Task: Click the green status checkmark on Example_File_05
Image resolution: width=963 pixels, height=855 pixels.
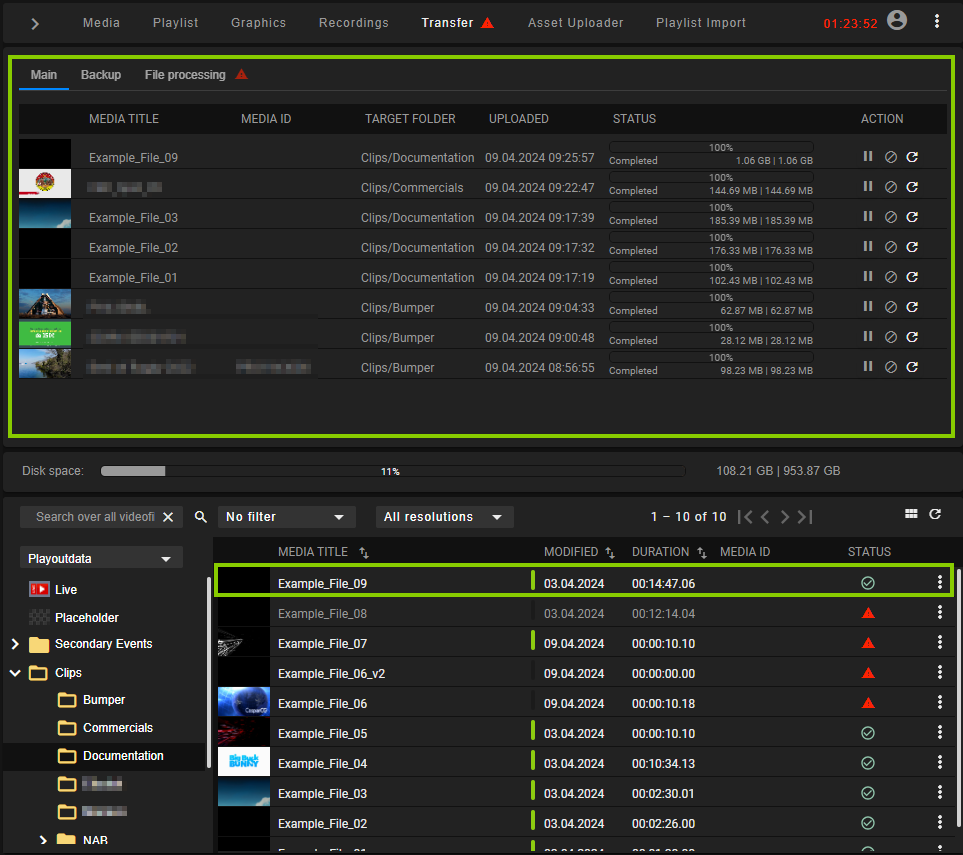Action: coord(867,732)
